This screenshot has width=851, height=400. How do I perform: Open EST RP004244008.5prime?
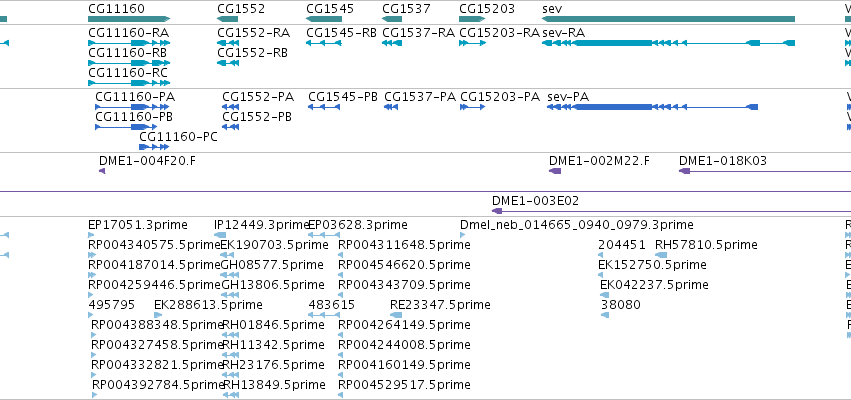point(340,355)
